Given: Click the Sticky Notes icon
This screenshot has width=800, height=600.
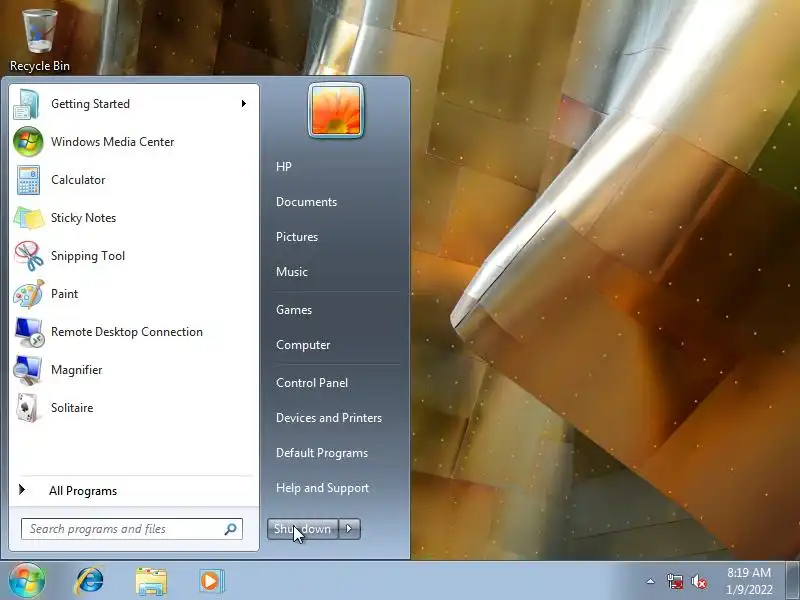Looking at the screenshot, I should [x=29, y=218].
